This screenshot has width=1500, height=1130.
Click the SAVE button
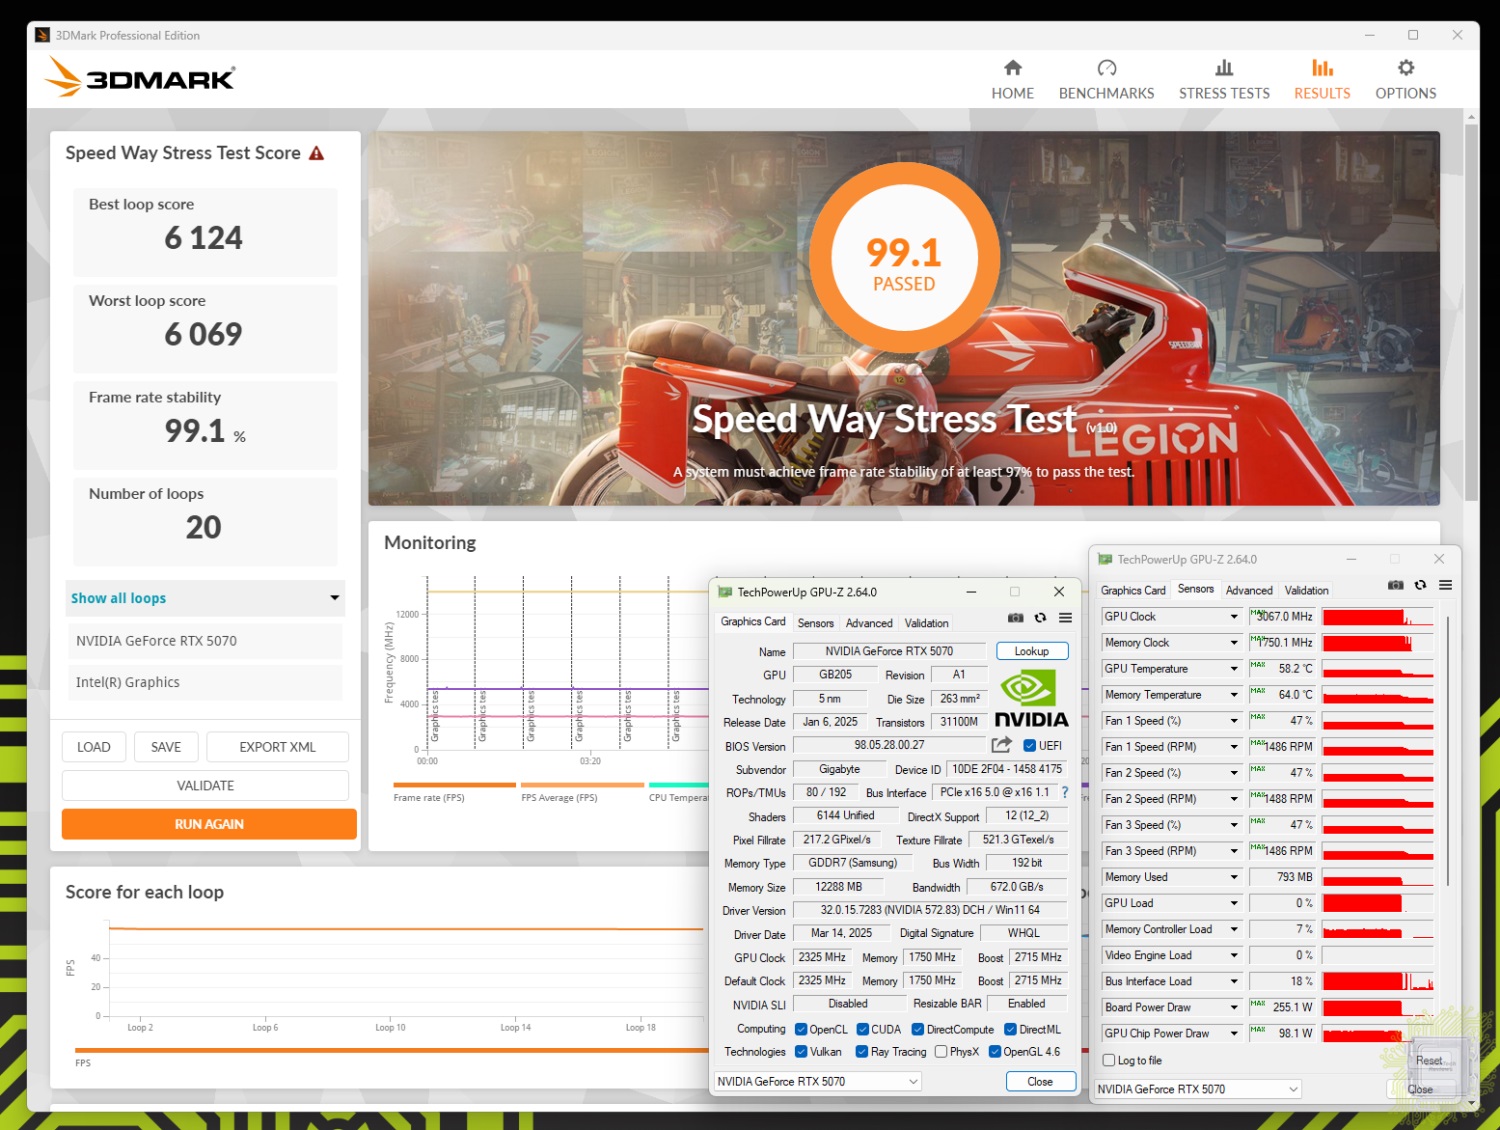(x=166, y=747)
